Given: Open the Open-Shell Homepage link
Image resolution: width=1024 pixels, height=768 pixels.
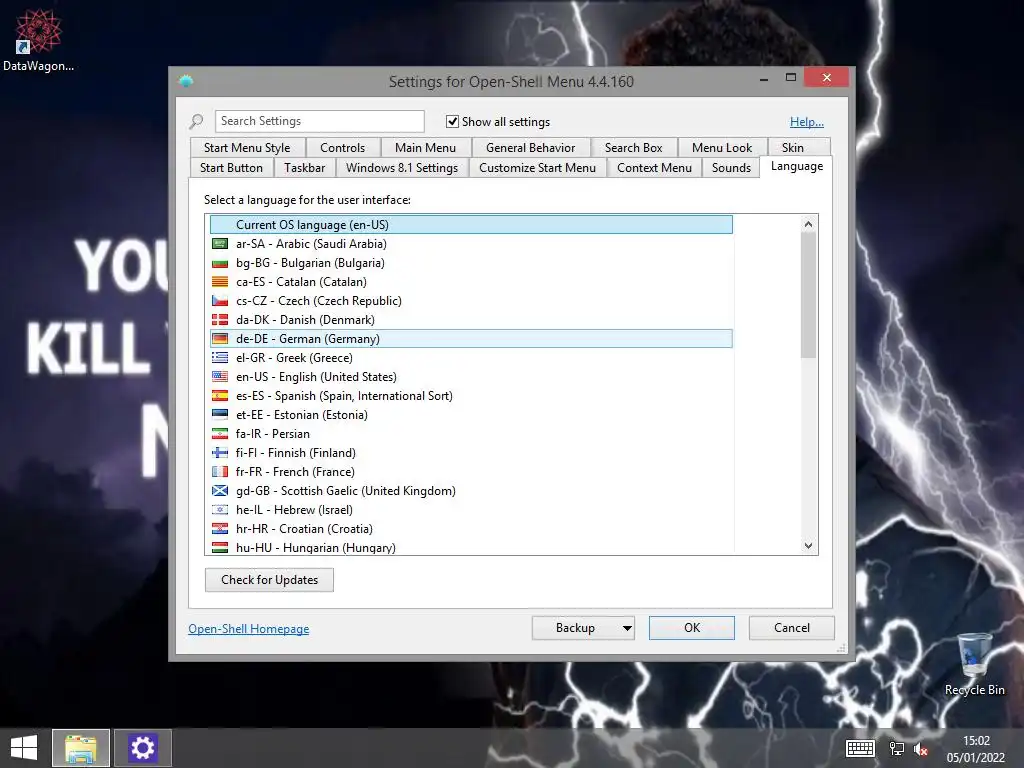Looking at the screenshot, I should click(249, 629).
